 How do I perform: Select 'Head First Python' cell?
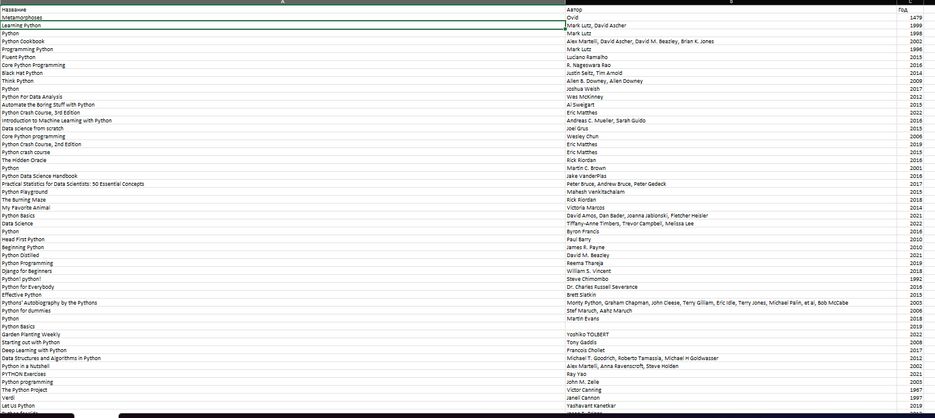point(283,239)
